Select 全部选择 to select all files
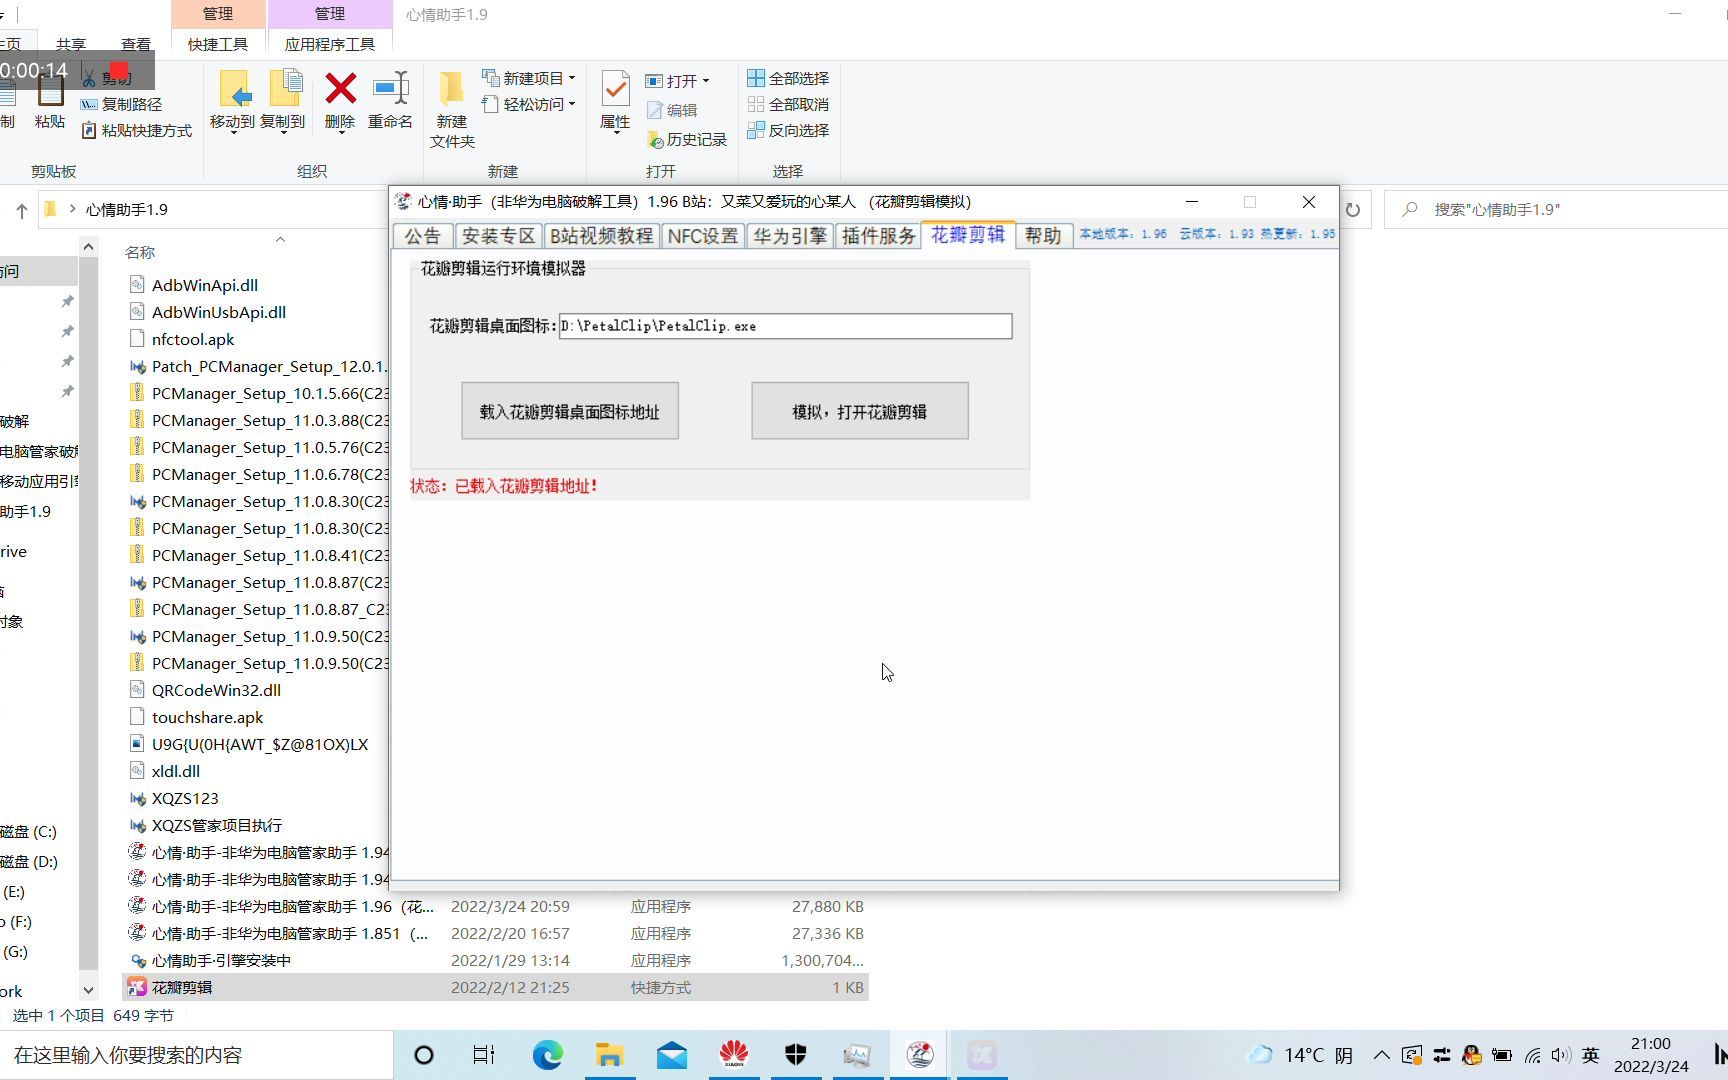 [788, 77]
